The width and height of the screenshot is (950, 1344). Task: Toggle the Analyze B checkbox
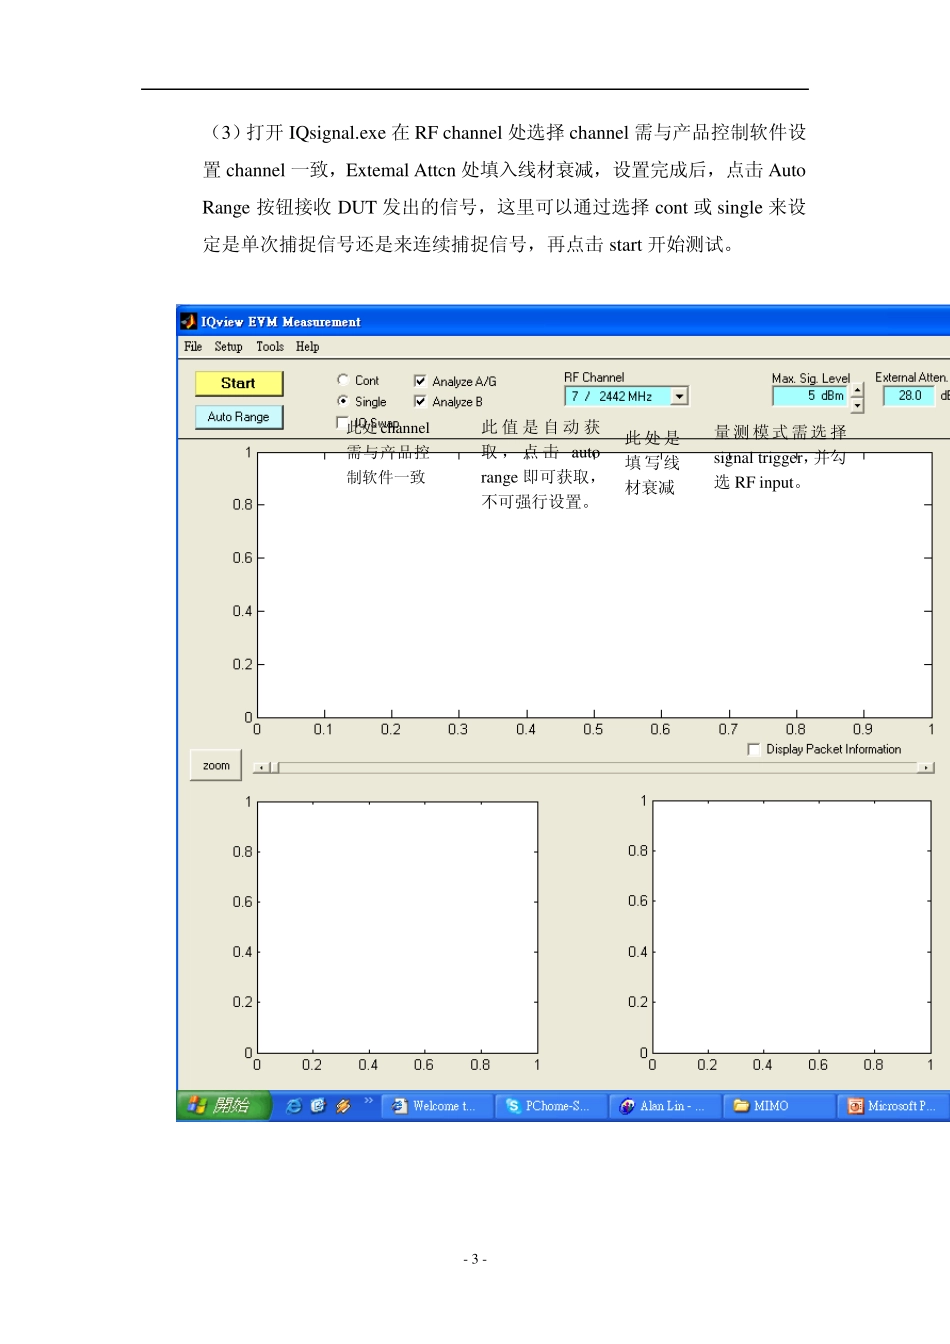click(x=420, y=401)
